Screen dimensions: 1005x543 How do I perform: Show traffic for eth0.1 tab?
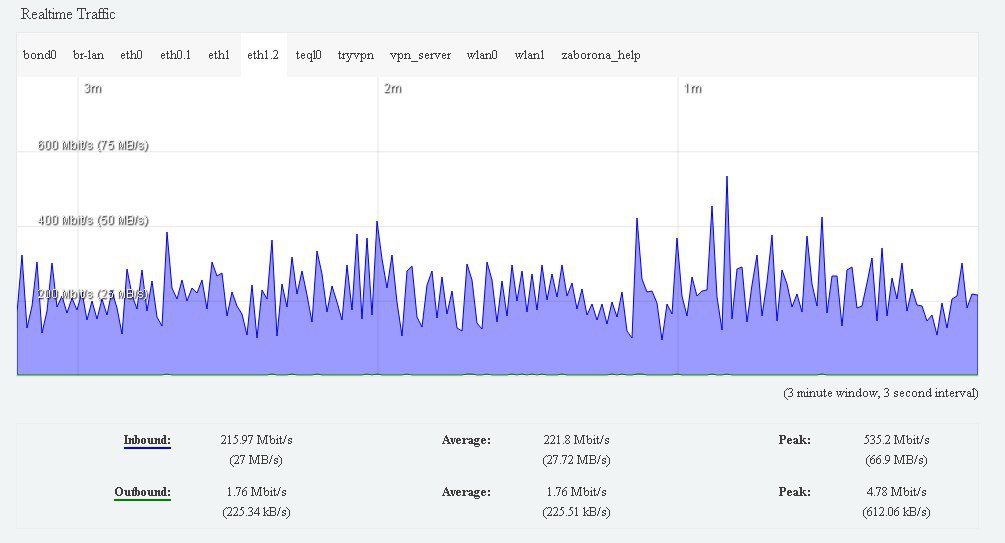(x=176, y=55)
